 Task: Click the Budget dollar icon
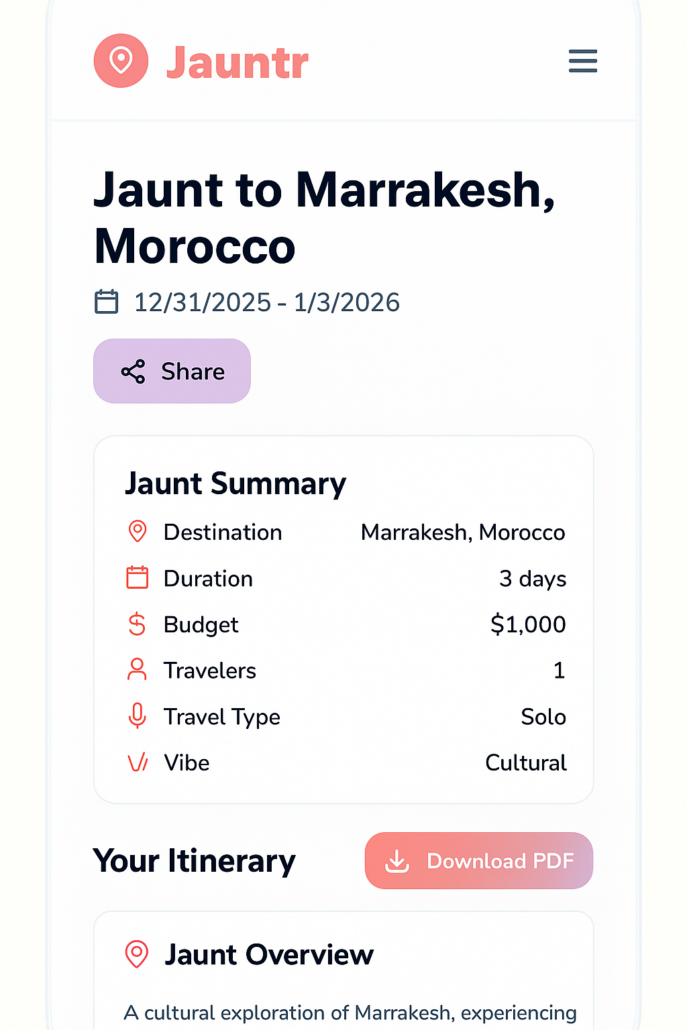pos(138,624)
